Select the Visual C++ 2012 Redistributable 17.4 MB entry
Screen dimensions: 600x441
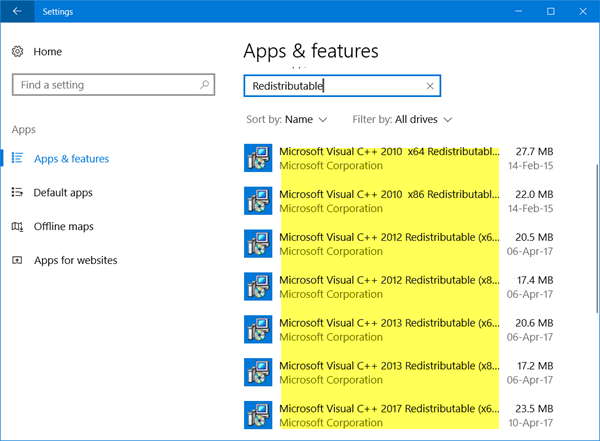(x=389, y=287)
